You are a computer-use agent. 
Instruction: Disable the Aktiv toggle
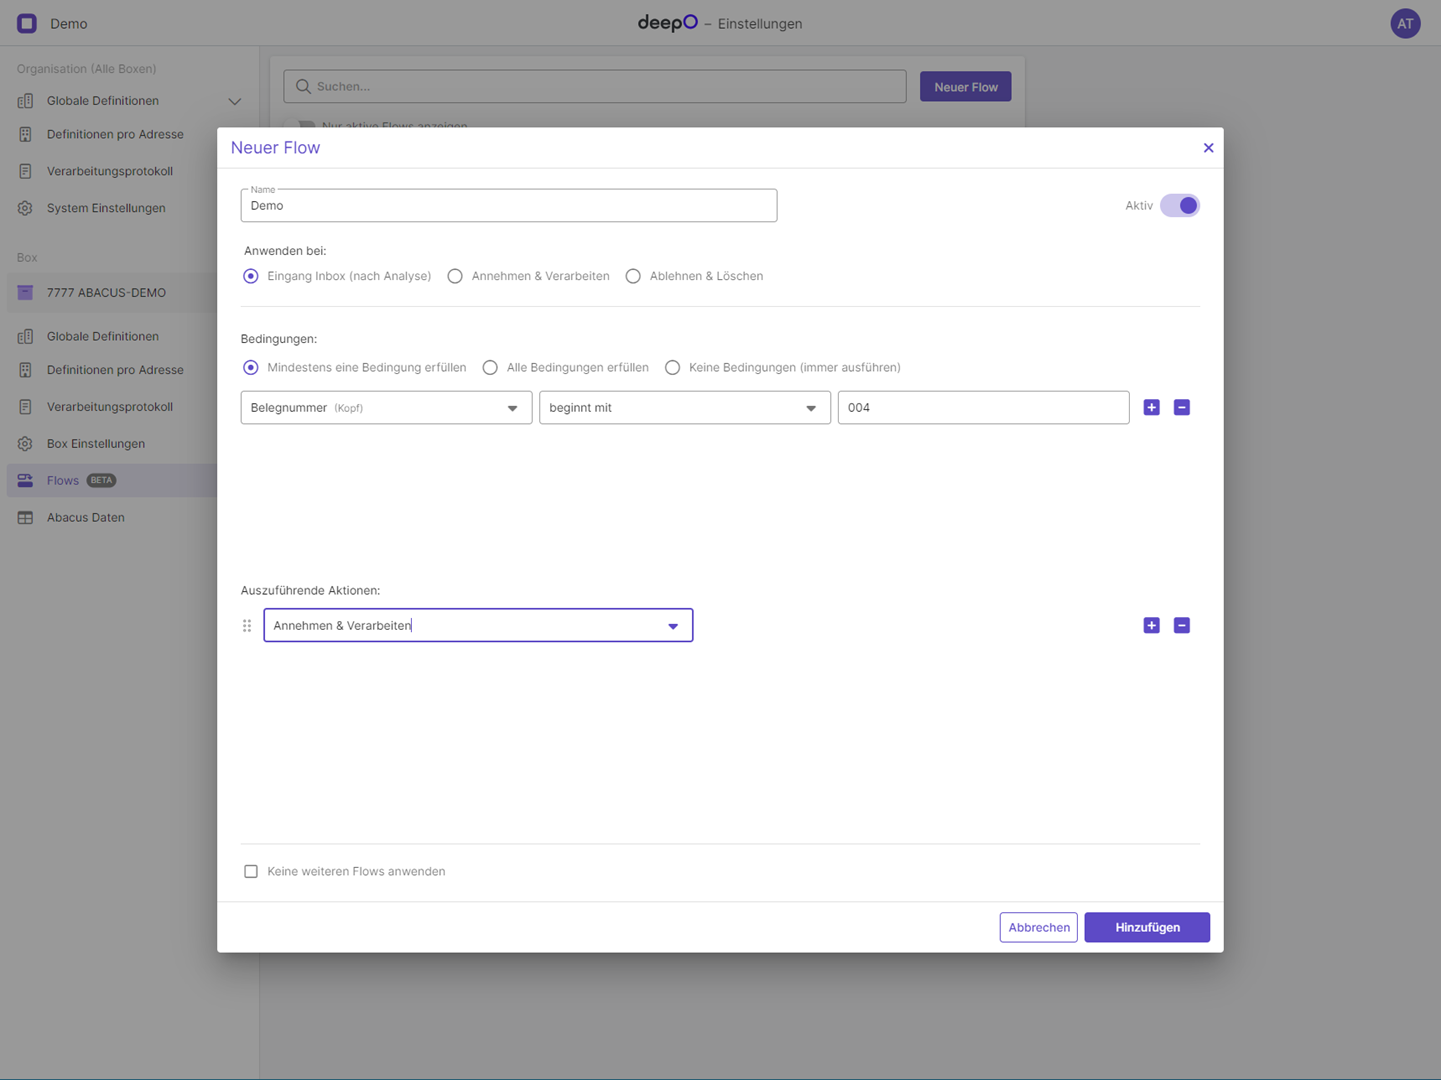1179,205
